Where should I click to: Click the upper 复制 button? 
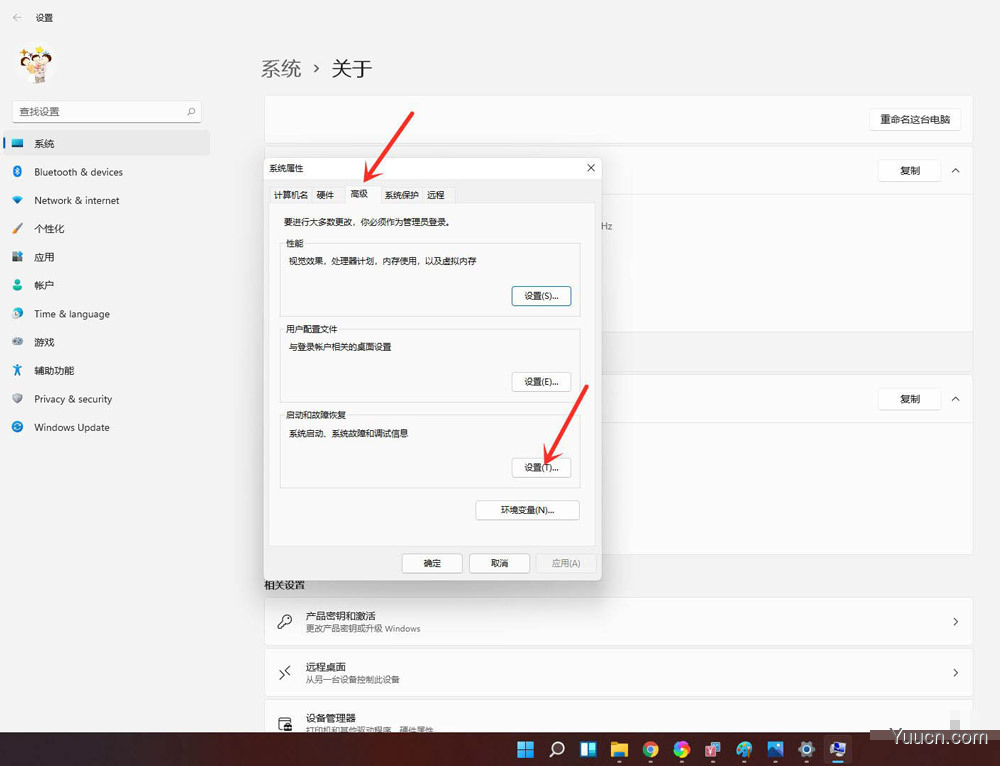tap(909, 170)
